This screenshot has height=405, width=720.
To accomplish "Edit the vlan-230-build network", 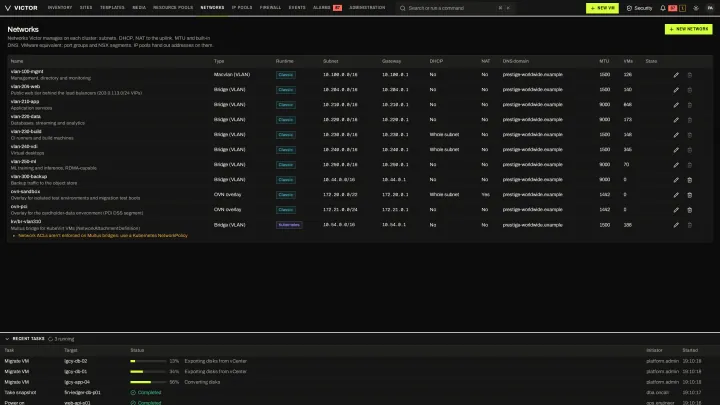I will (676, 135).
